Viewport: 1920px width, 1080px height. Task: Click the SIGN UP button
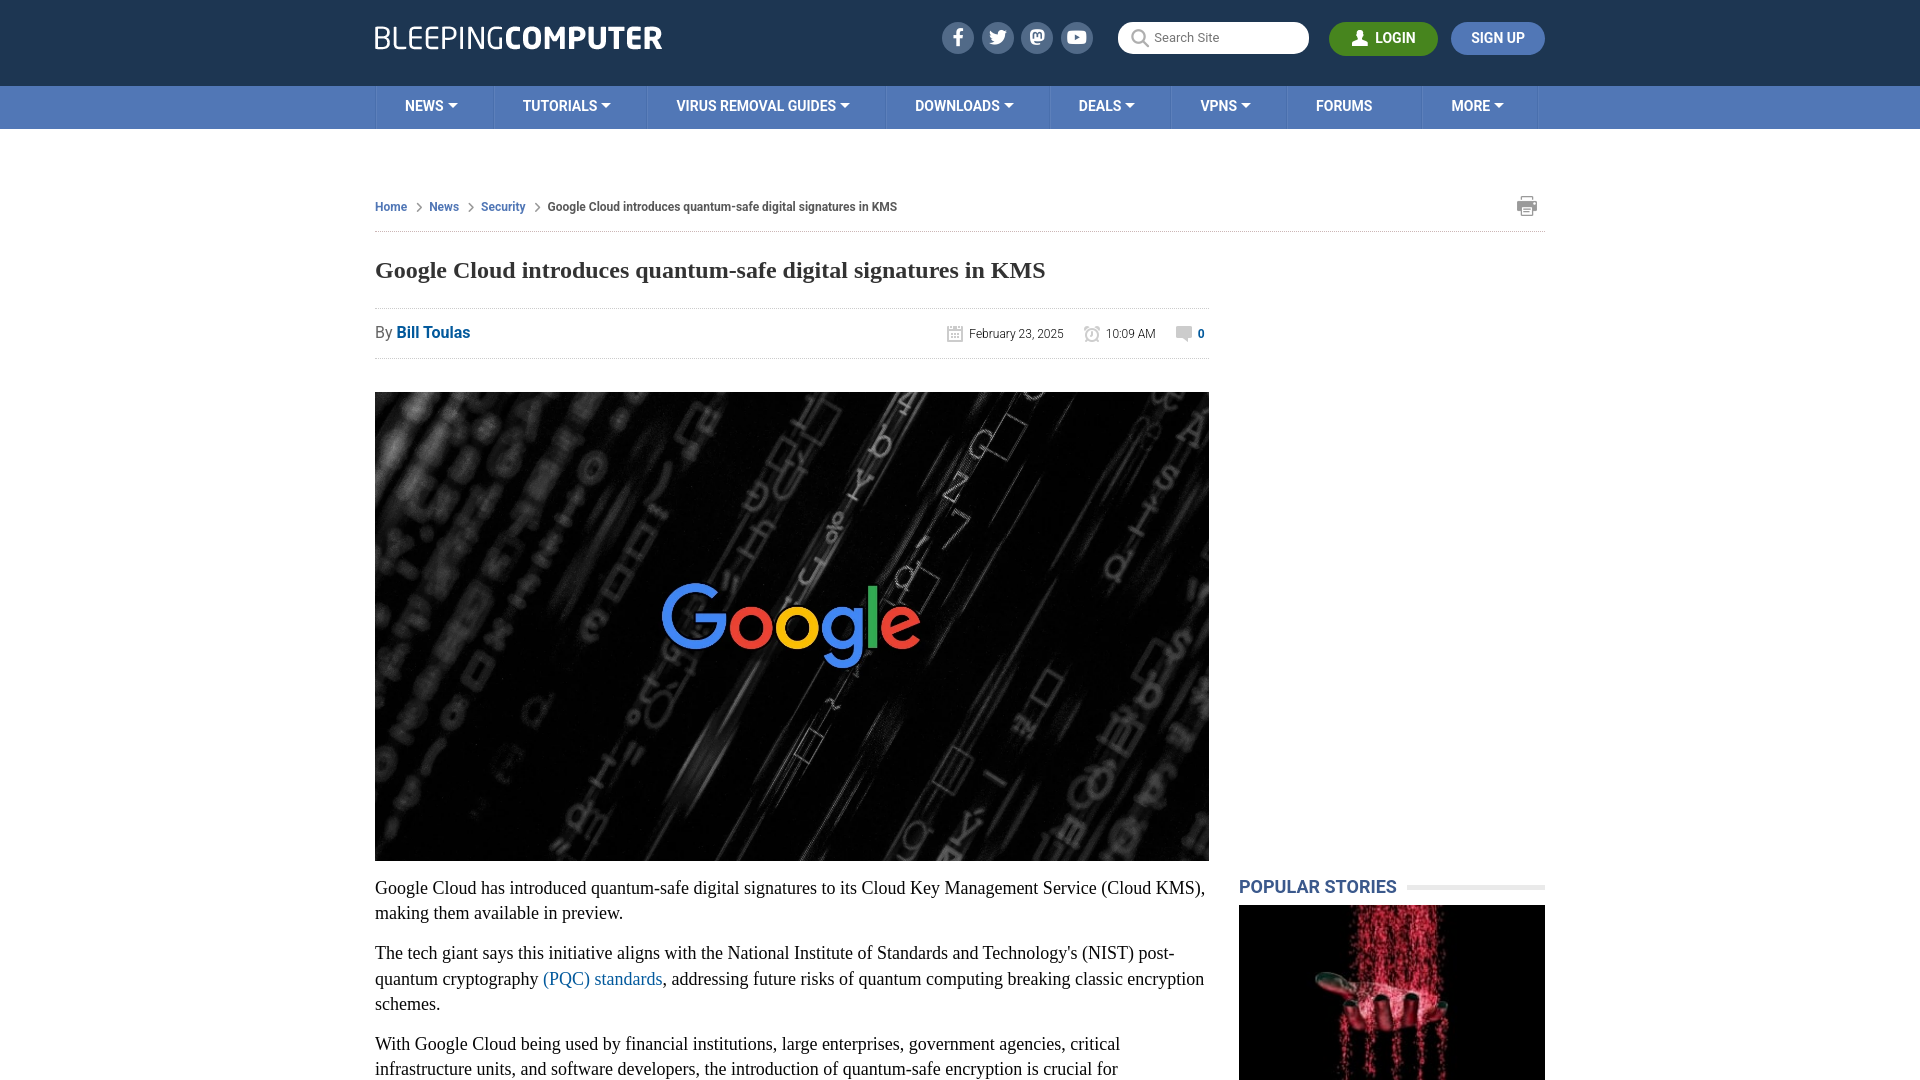(1498, 38)
